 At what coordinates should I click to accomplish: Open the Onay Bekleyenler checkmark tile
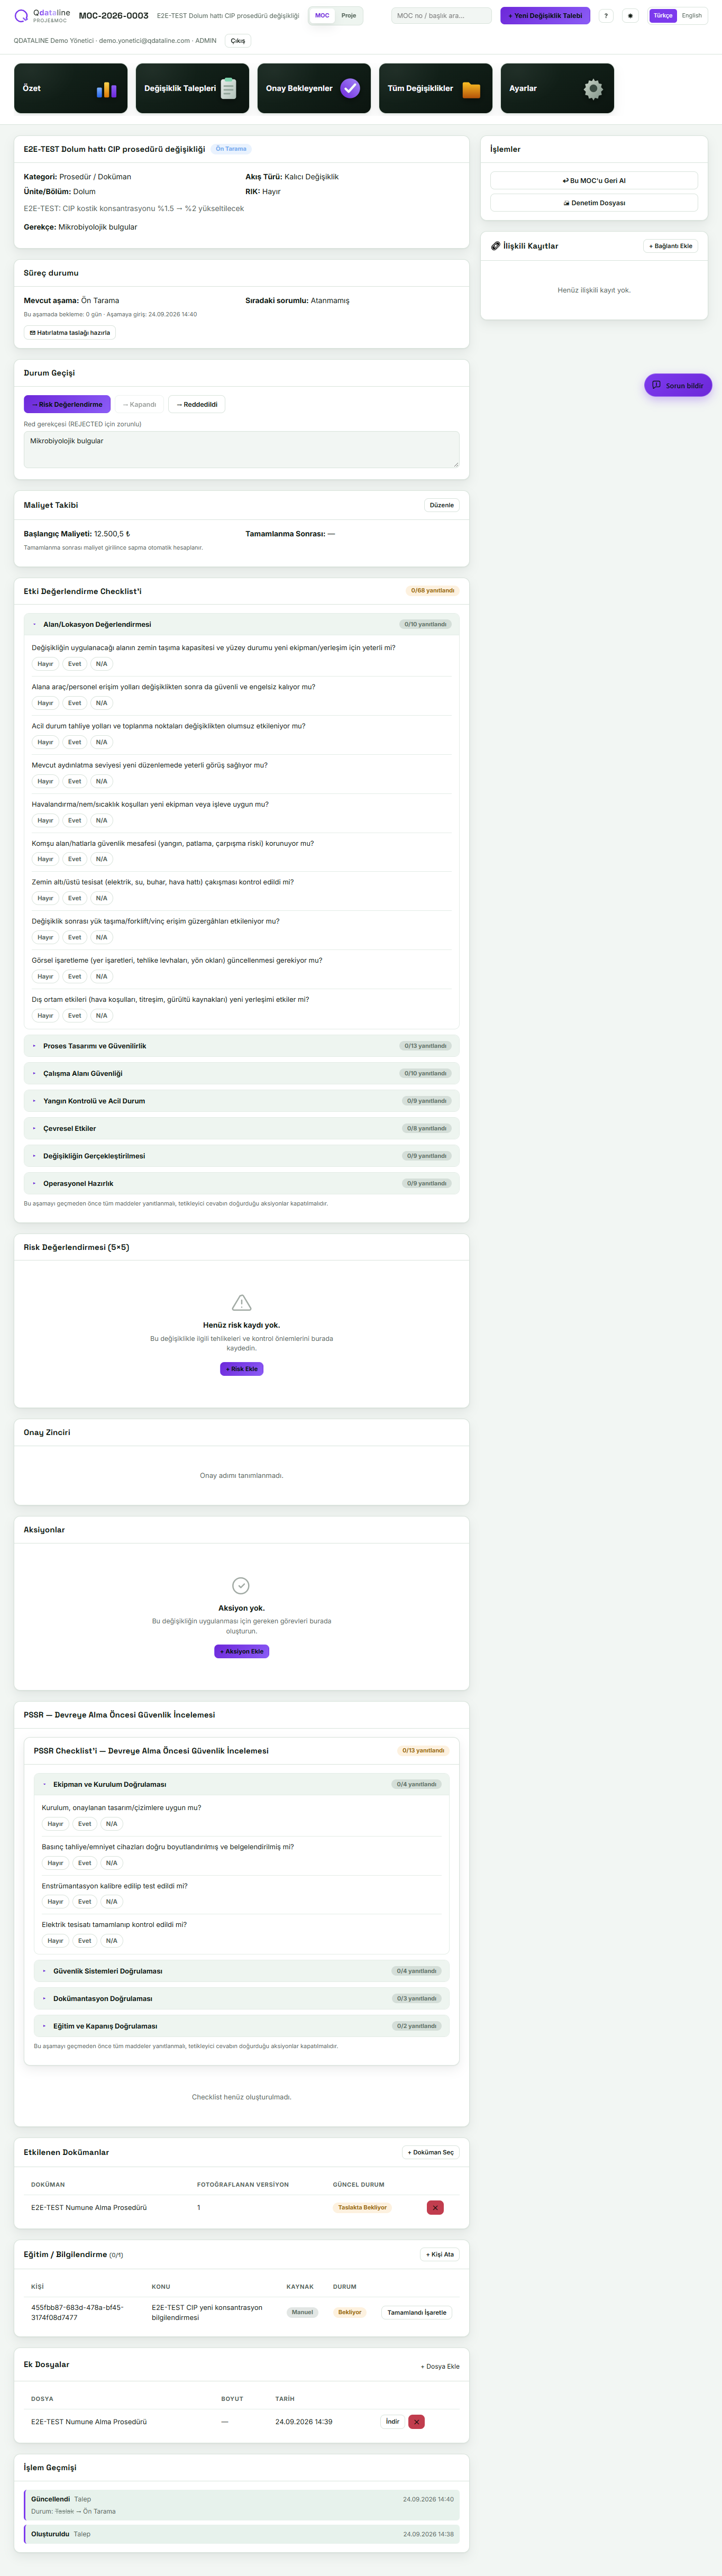point(314,88)
